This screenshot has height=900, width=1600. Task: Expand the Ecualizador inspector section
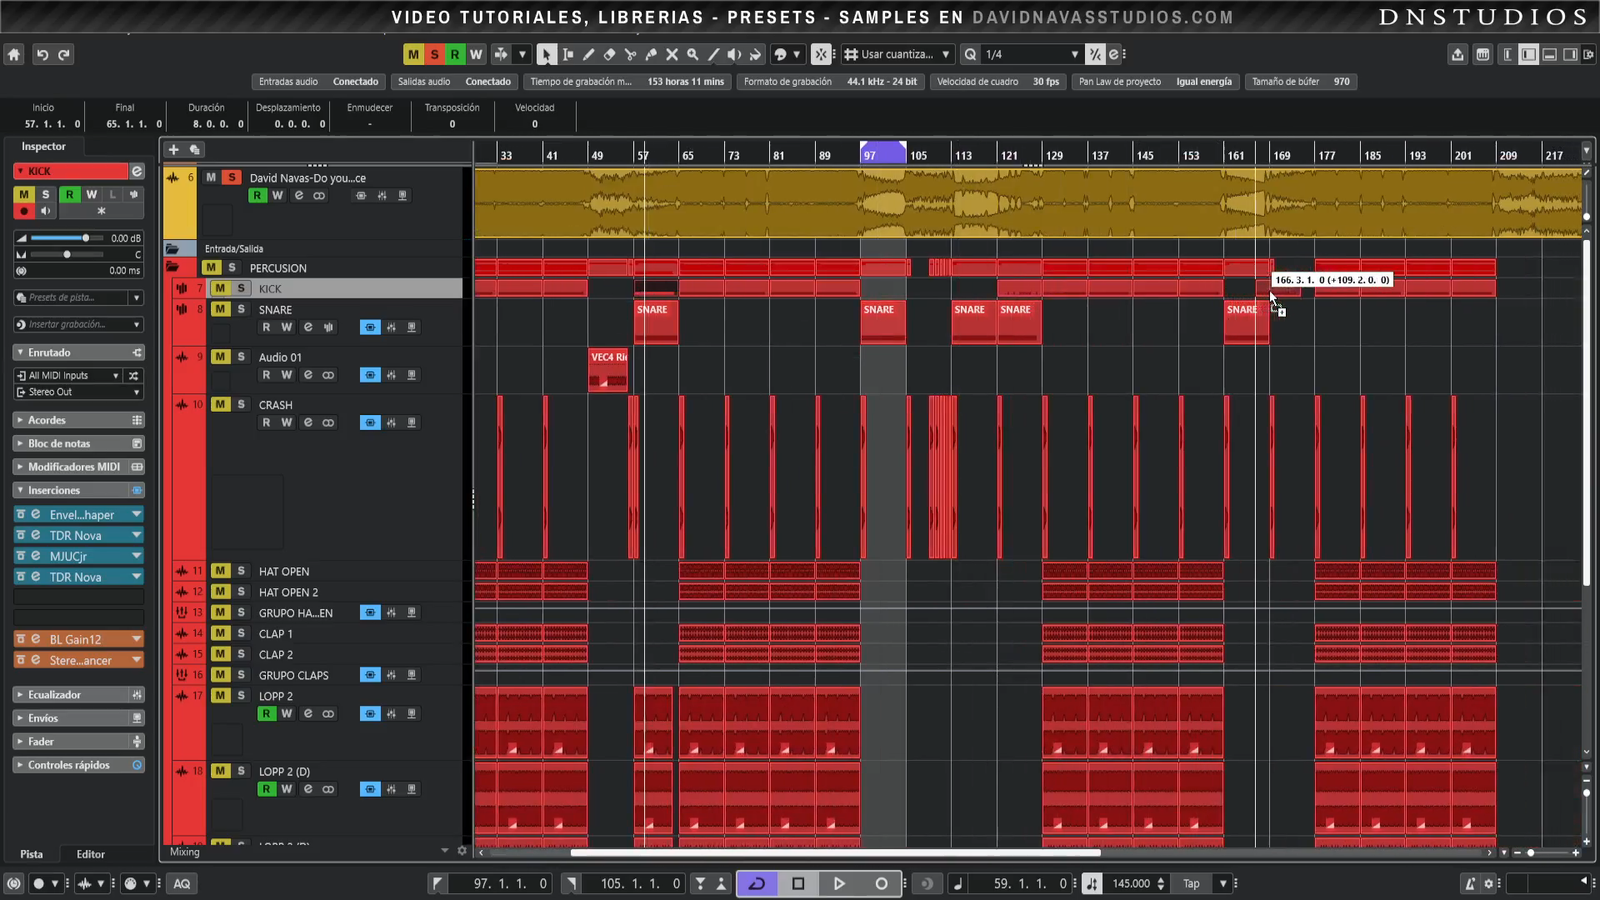[x=55, y=694]
